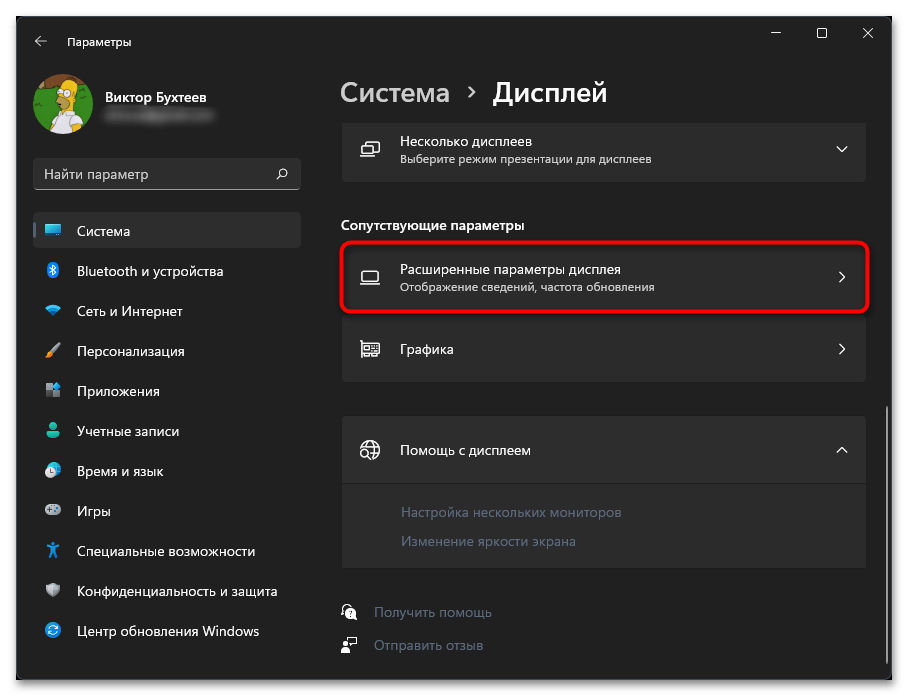This screenshot has height=696, width=908.
Task: Open Игры section
Action: click(167, 511)
